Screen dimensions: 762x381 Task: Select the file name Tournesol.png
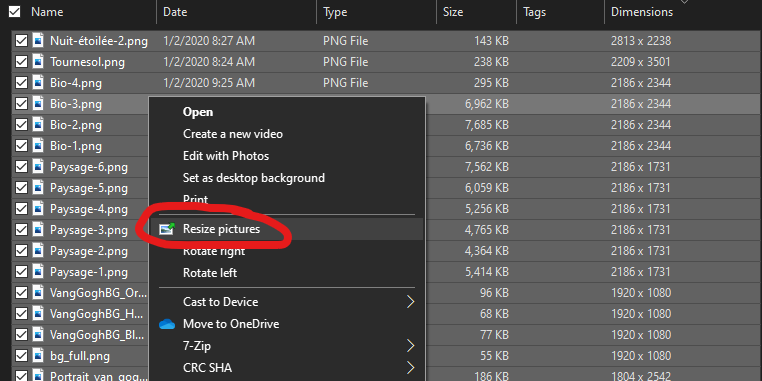87,62
